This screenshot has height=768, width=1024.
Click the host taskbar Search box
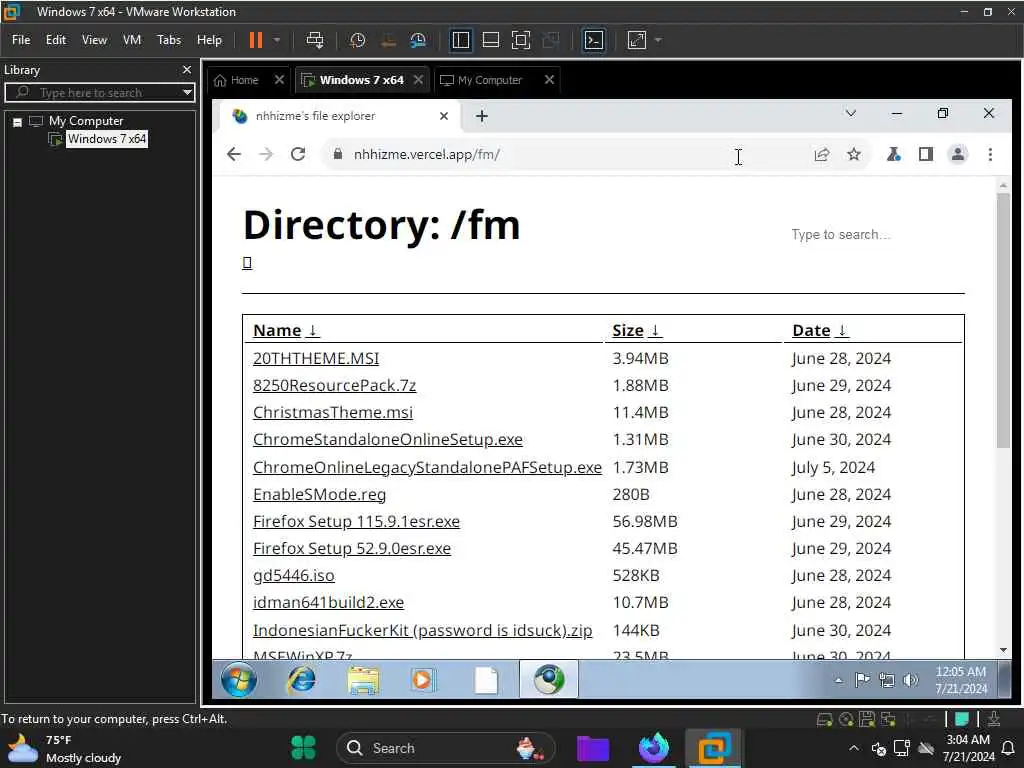click(x=446, y=748)
